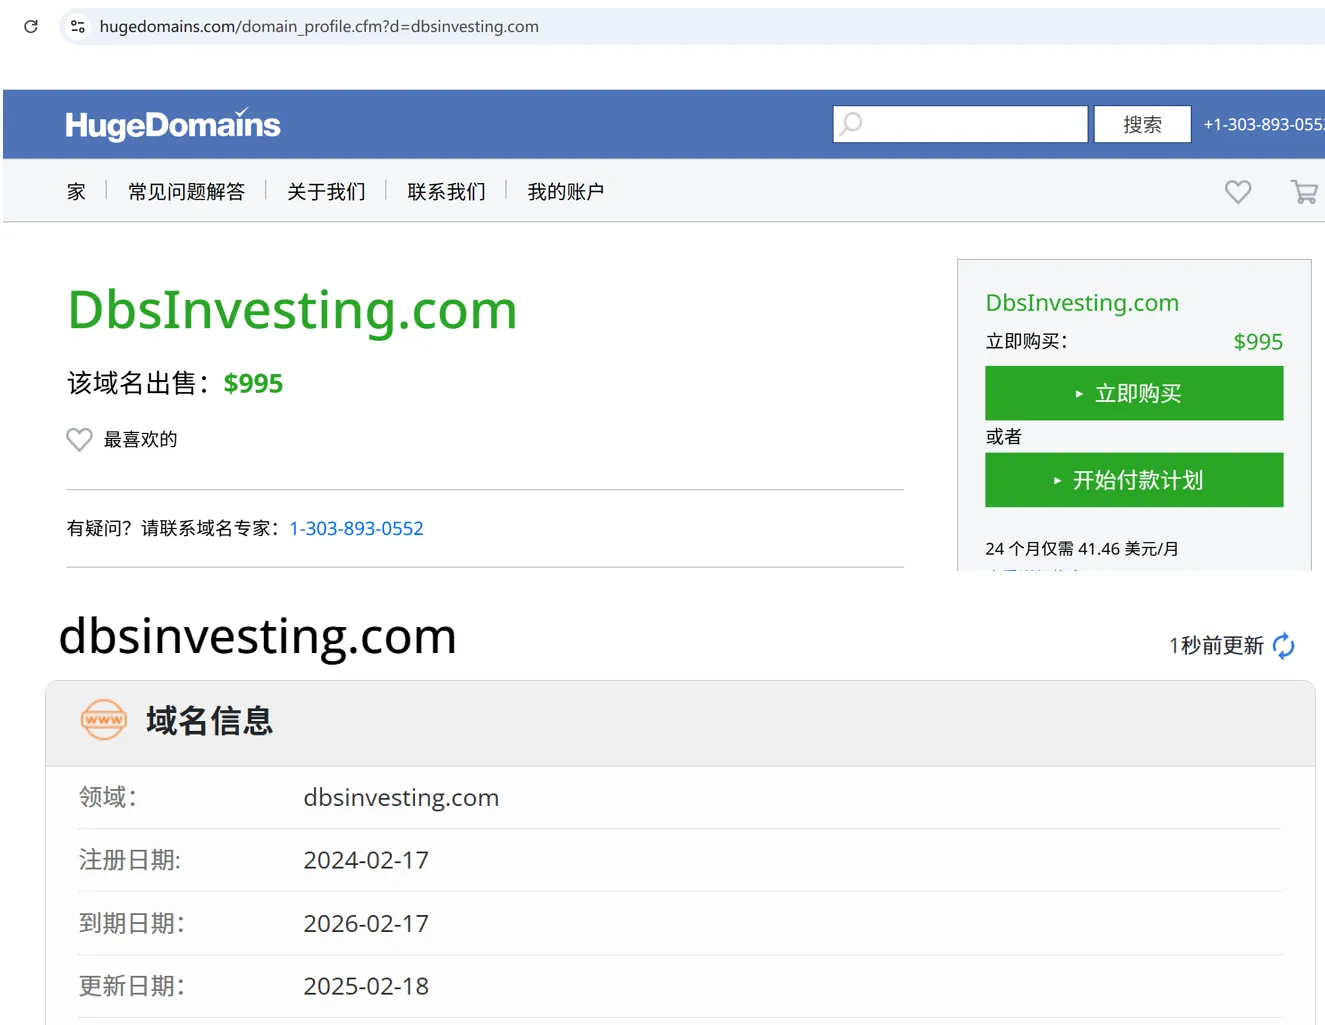Click the HugeDomains logo
The height and width of the screenshot is (1025, 1325).
point(173,124)
